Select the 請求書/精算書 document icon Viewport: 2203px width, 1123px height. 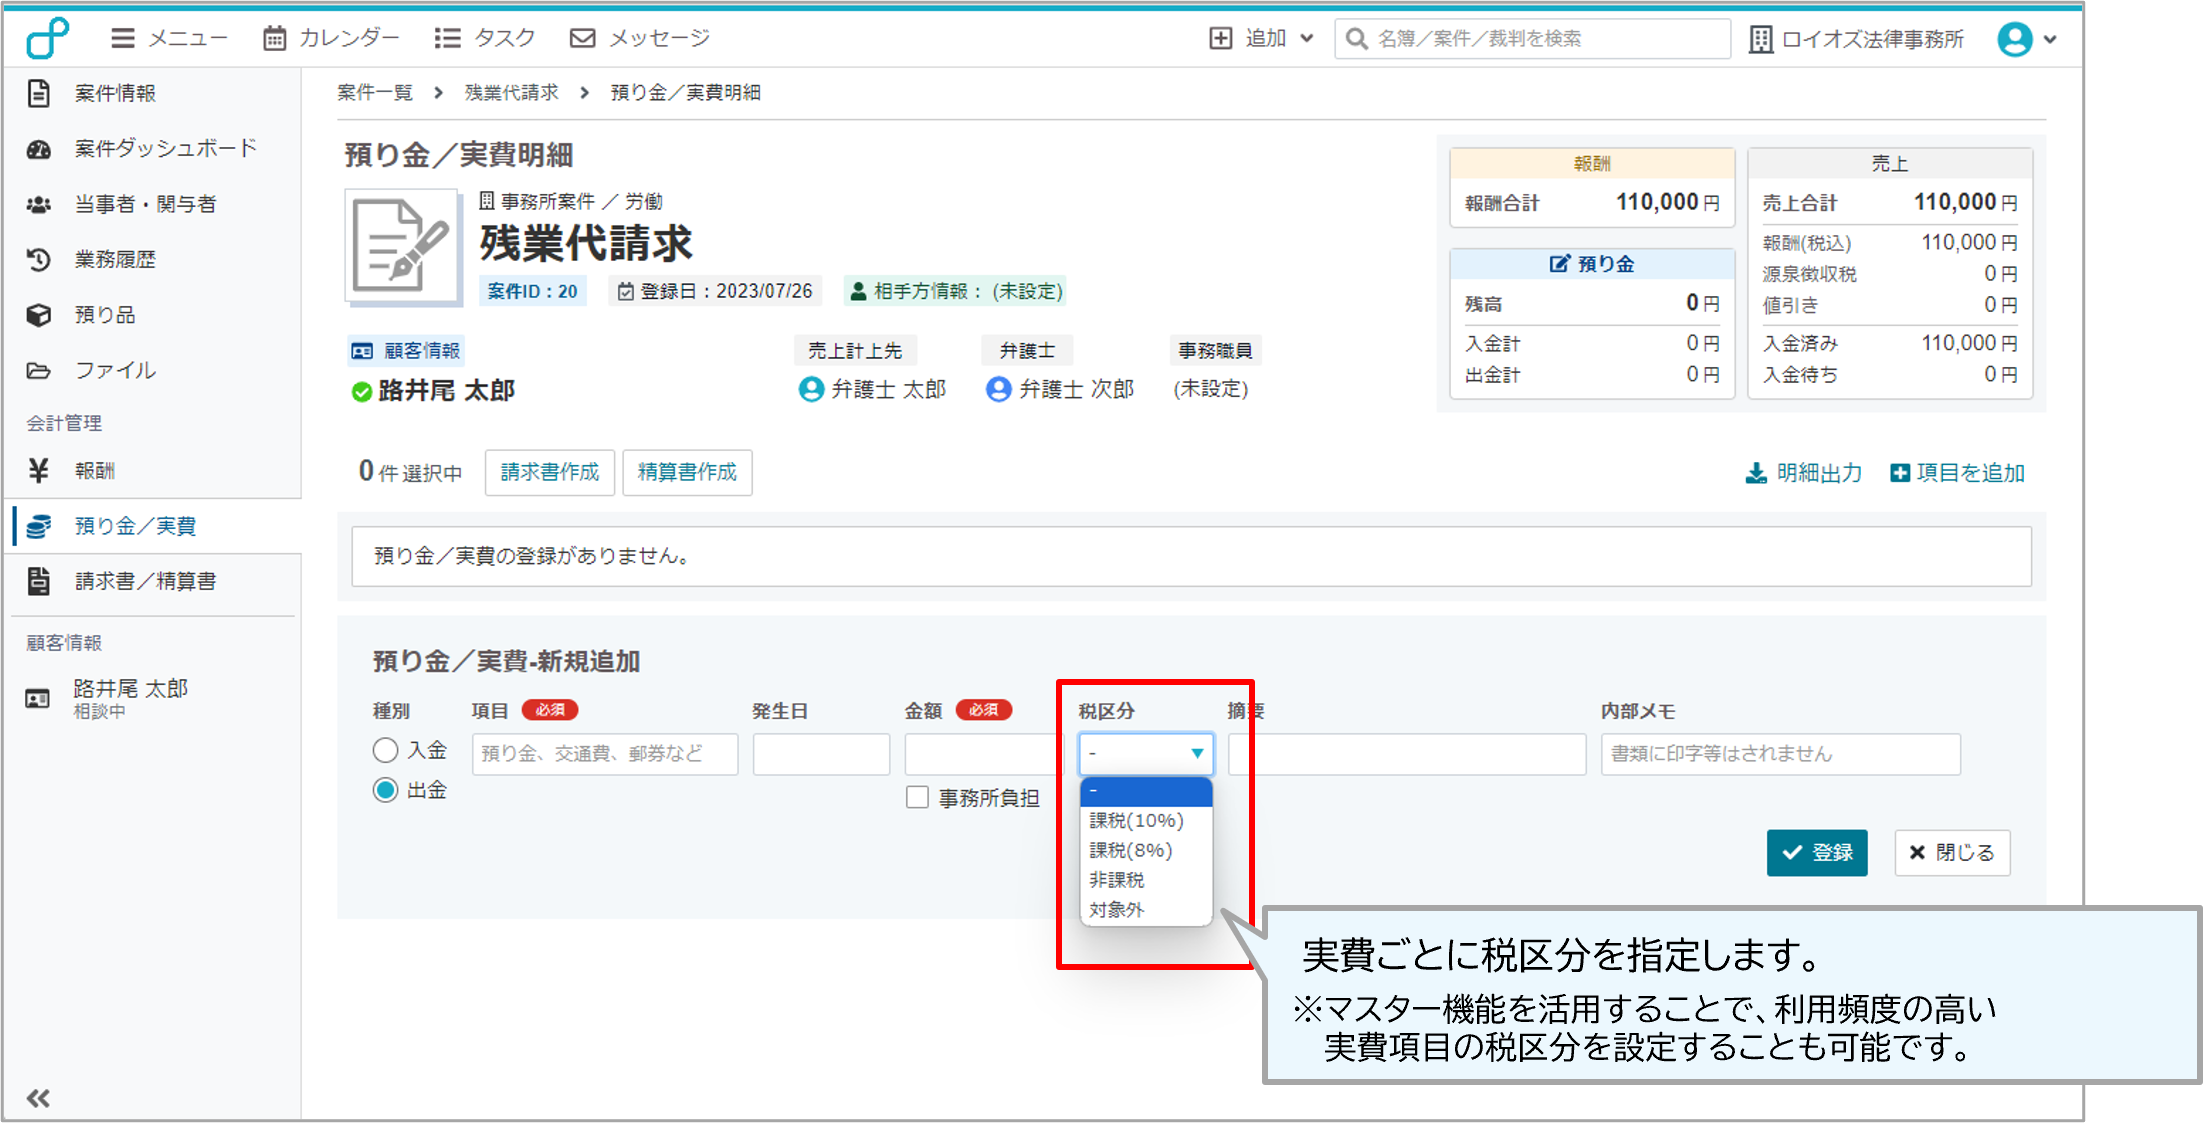pos(38,581)
